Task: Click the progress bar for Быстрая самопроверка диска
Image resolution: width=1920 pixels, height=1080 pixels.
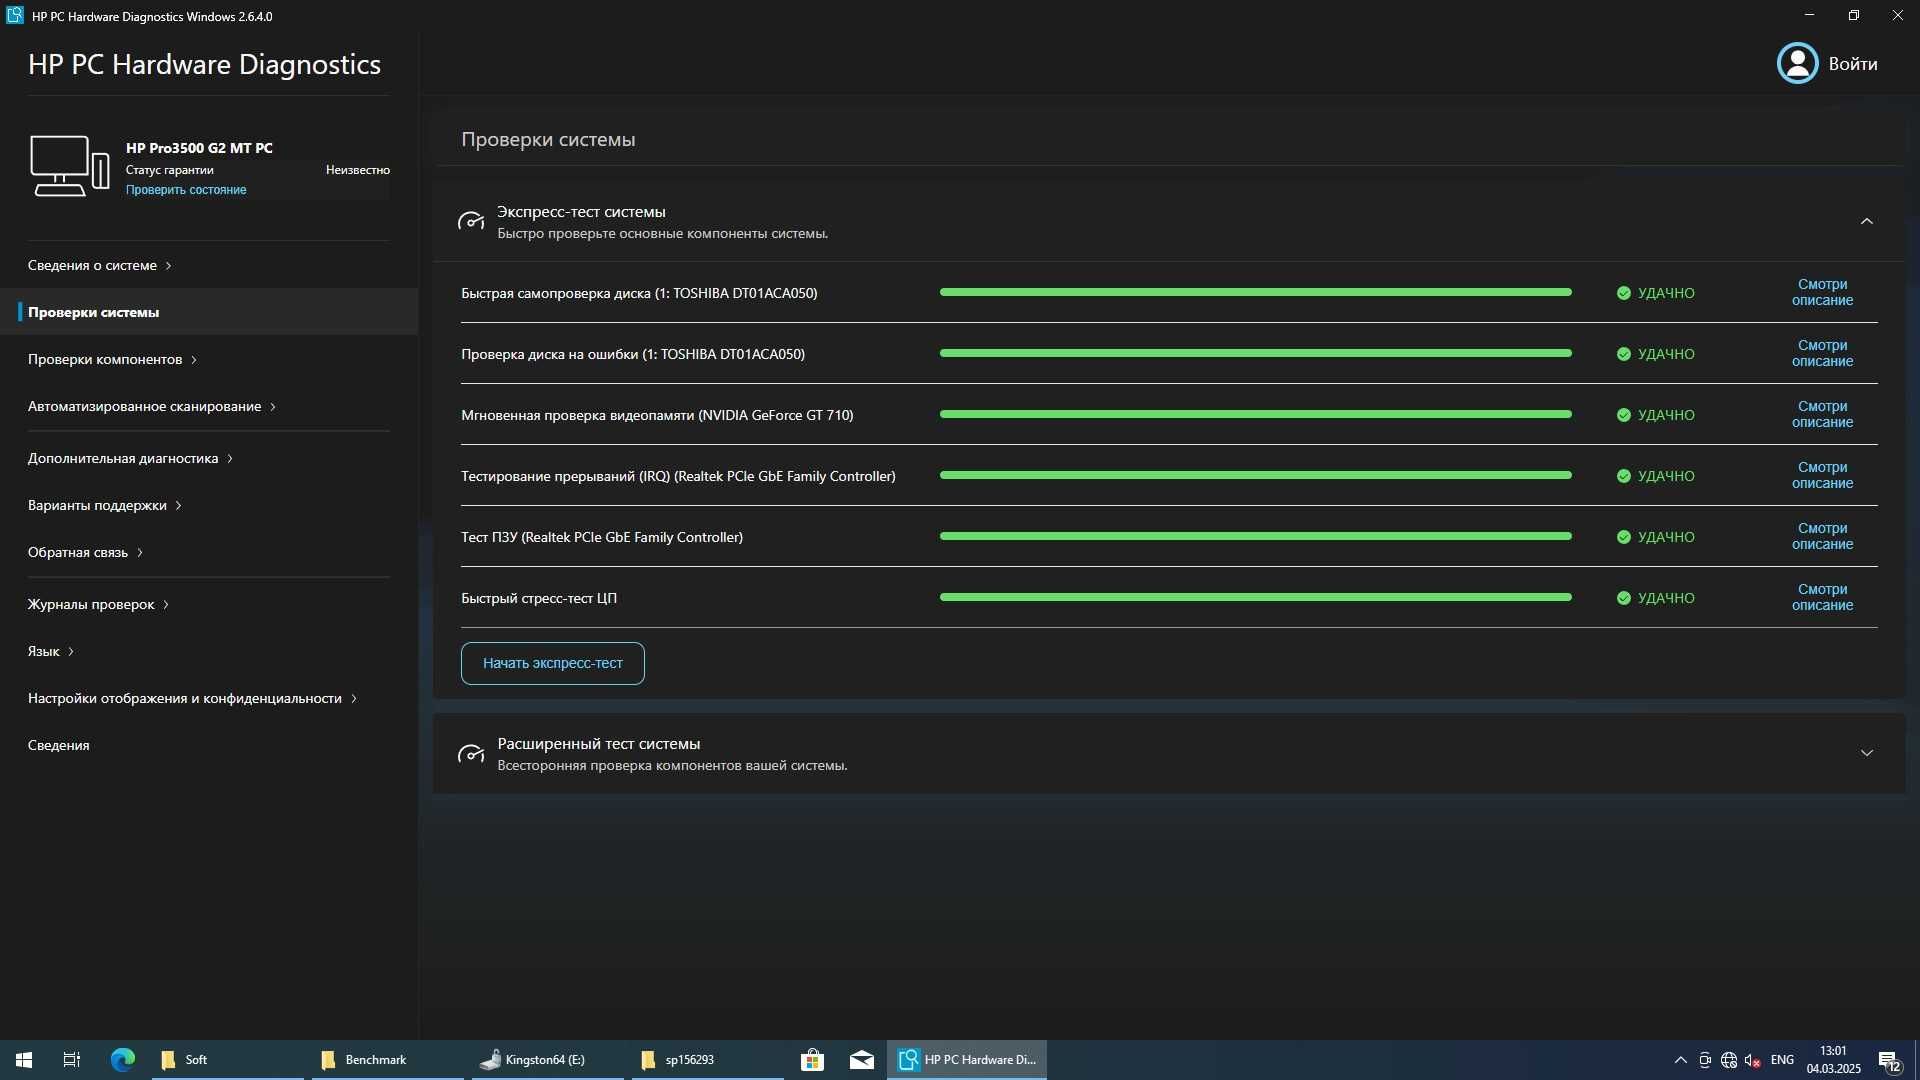Action: [x=1256, y=292]
